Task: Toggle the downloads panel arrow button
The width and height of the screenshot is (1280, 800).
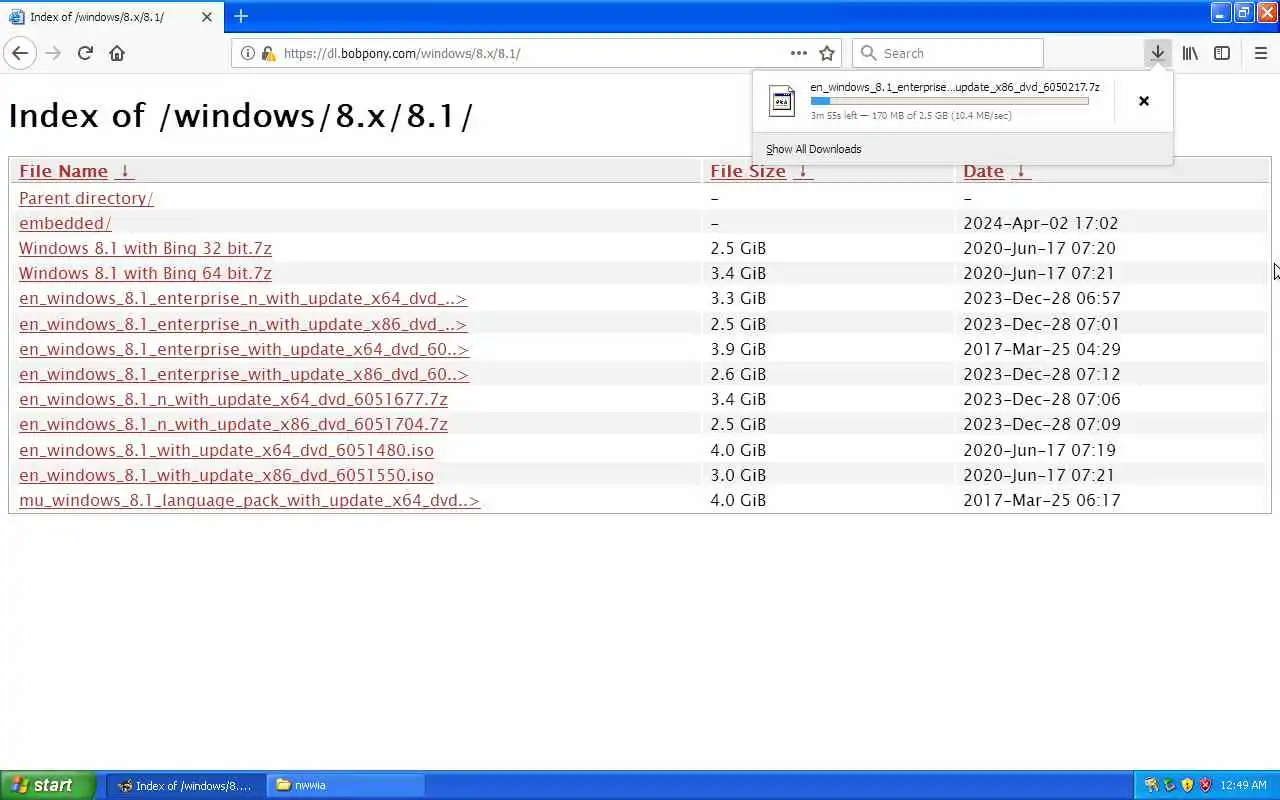Action: (x=1157, y=53)
